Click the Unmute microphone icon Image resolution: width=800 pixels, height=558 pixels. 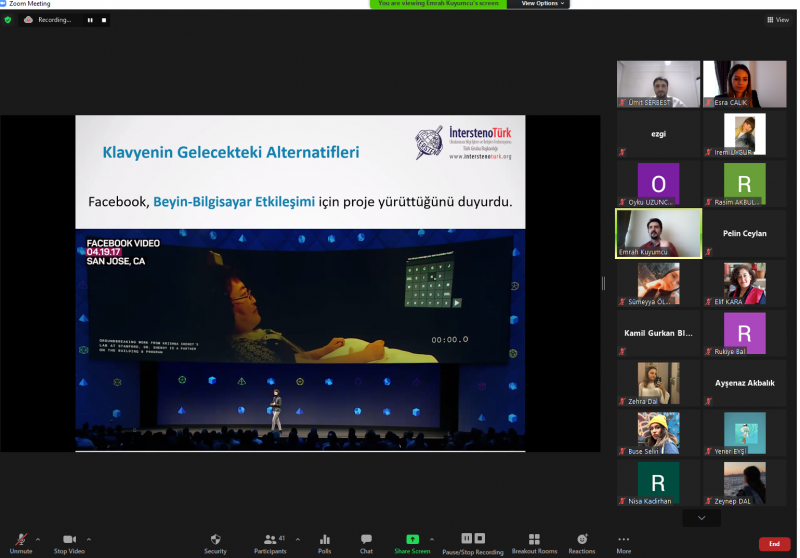point(21,539)
